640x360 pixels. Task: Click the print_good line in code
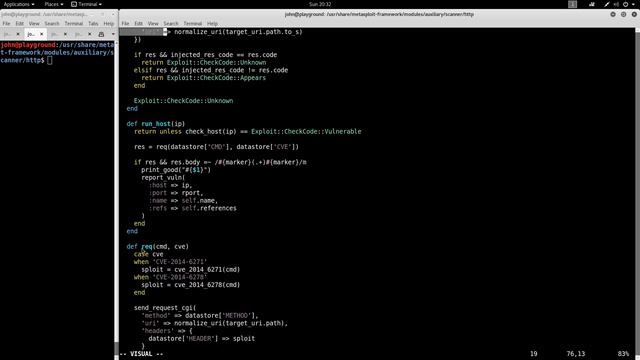[176, 170]
